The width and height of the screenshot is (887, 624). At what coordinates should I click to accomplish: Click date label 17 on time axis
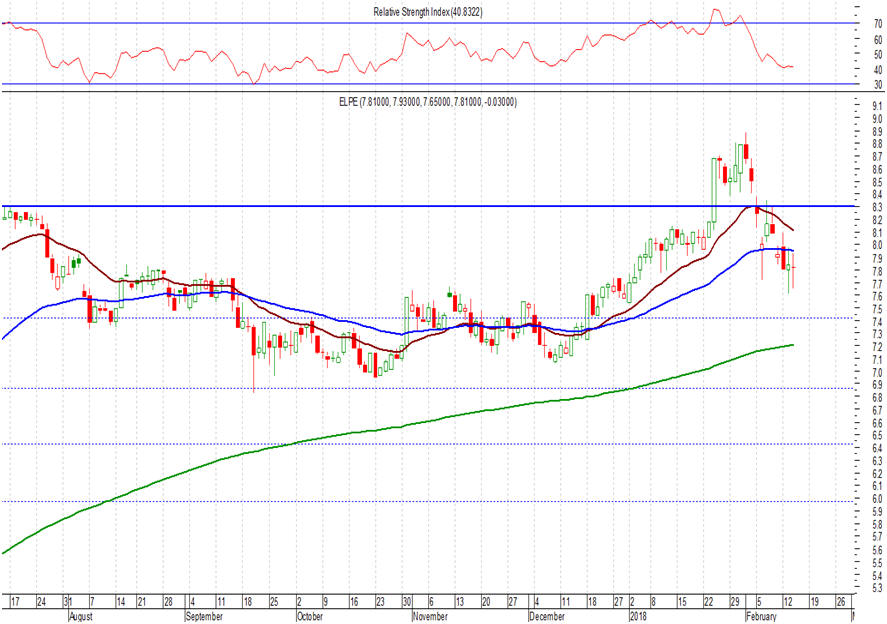pyautogui.click(x=15, y=601)
